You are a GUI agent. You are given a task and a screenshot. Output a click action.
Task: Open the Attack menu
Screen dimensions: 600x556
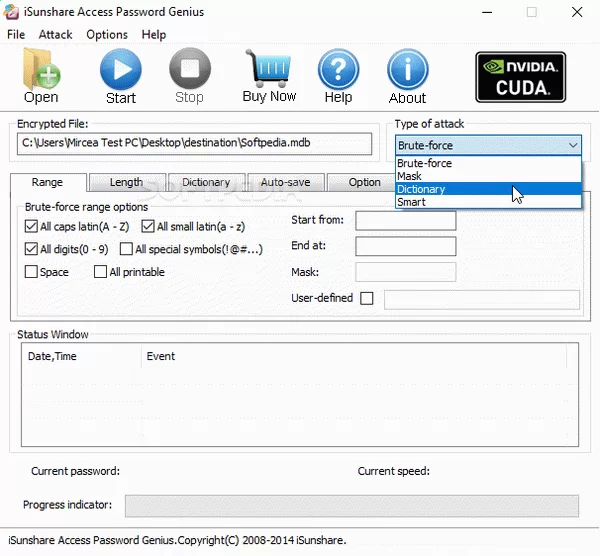[55, 34]
